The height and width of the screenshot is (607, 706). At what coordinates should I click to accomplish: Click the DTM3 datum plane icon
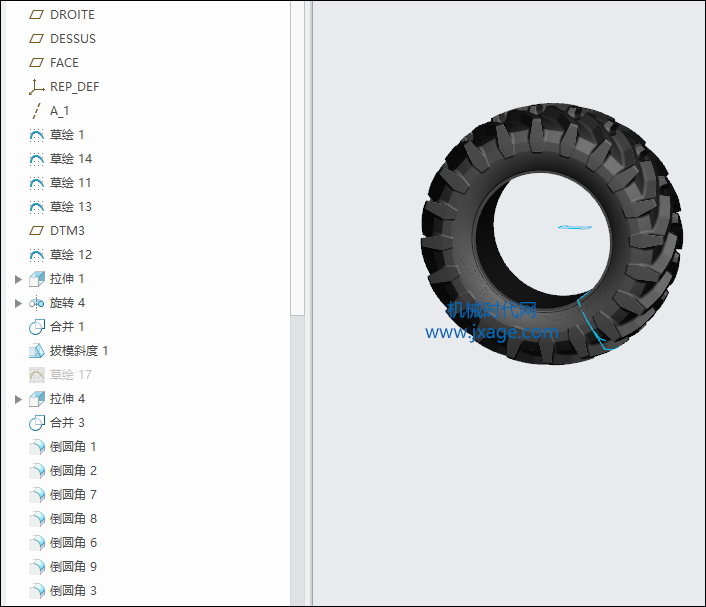(x=36, y=231)
